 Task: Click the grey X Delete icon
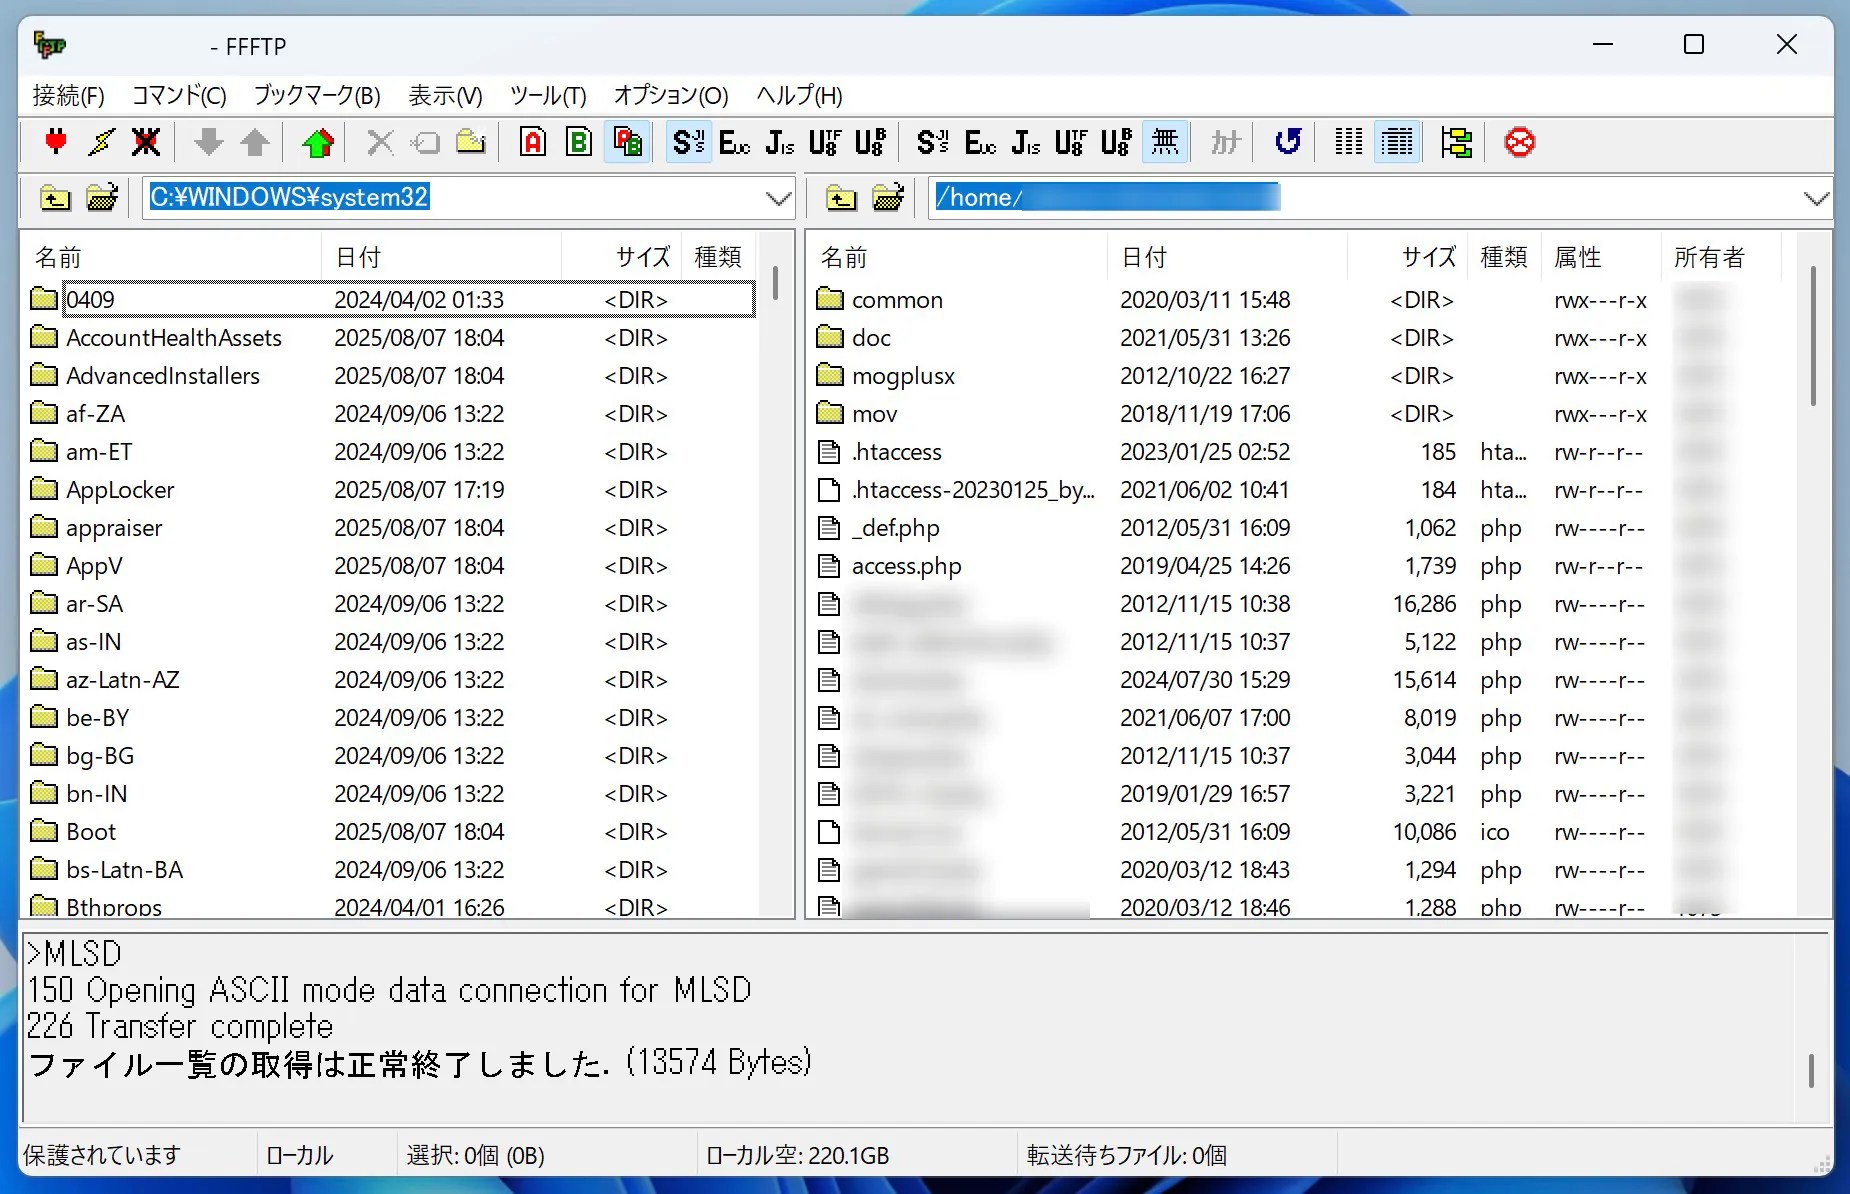click(380, 142)
